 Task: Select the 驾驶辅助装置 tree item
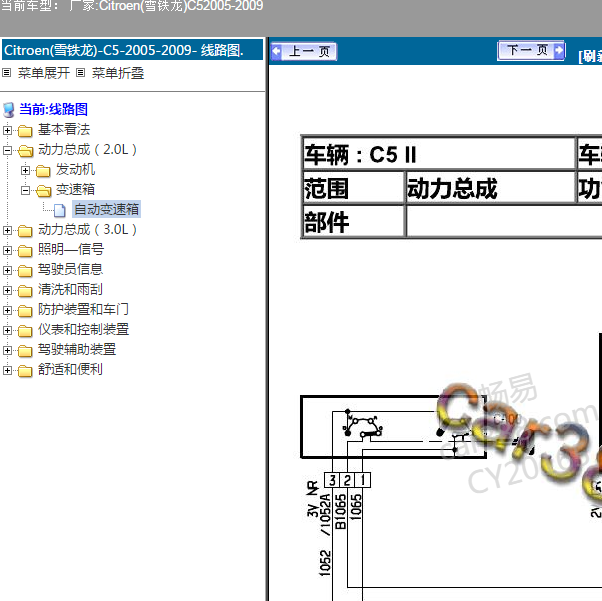click(x=77, y=349)
